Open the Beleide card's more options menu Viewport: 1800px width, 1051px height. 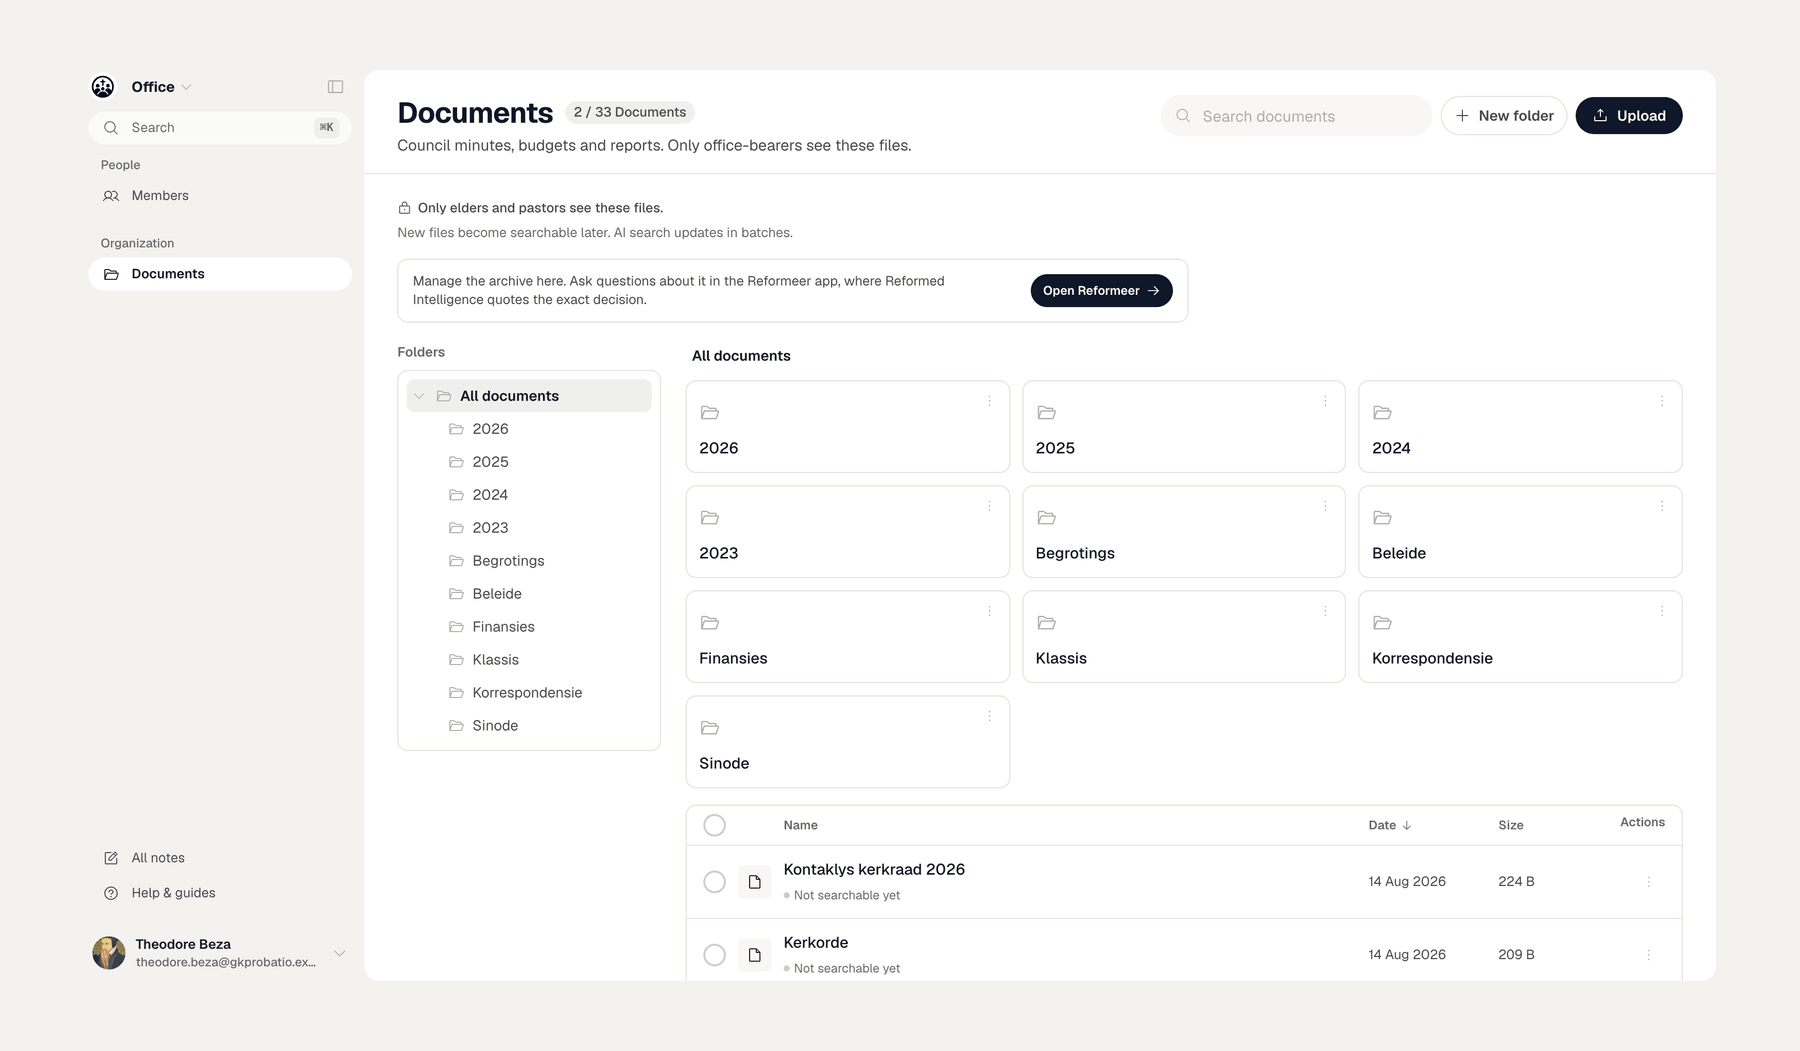coord(1662,506)
